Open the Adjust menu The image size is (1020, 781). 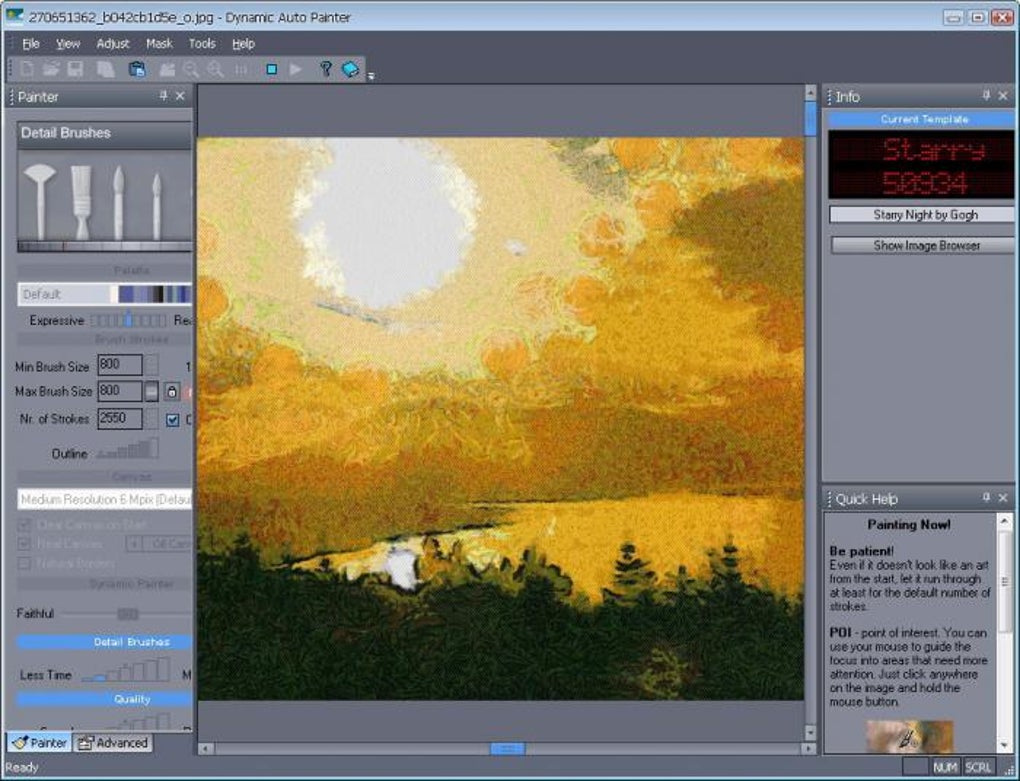pyautogui.click(x=113, y=44)
